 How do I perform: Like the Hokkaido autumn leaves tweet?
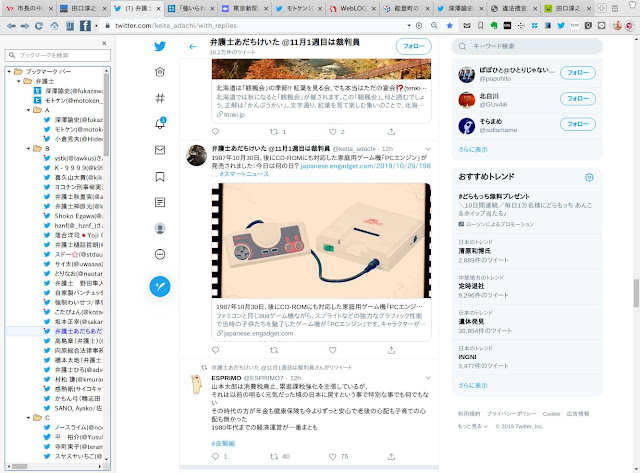pos(333,132)
